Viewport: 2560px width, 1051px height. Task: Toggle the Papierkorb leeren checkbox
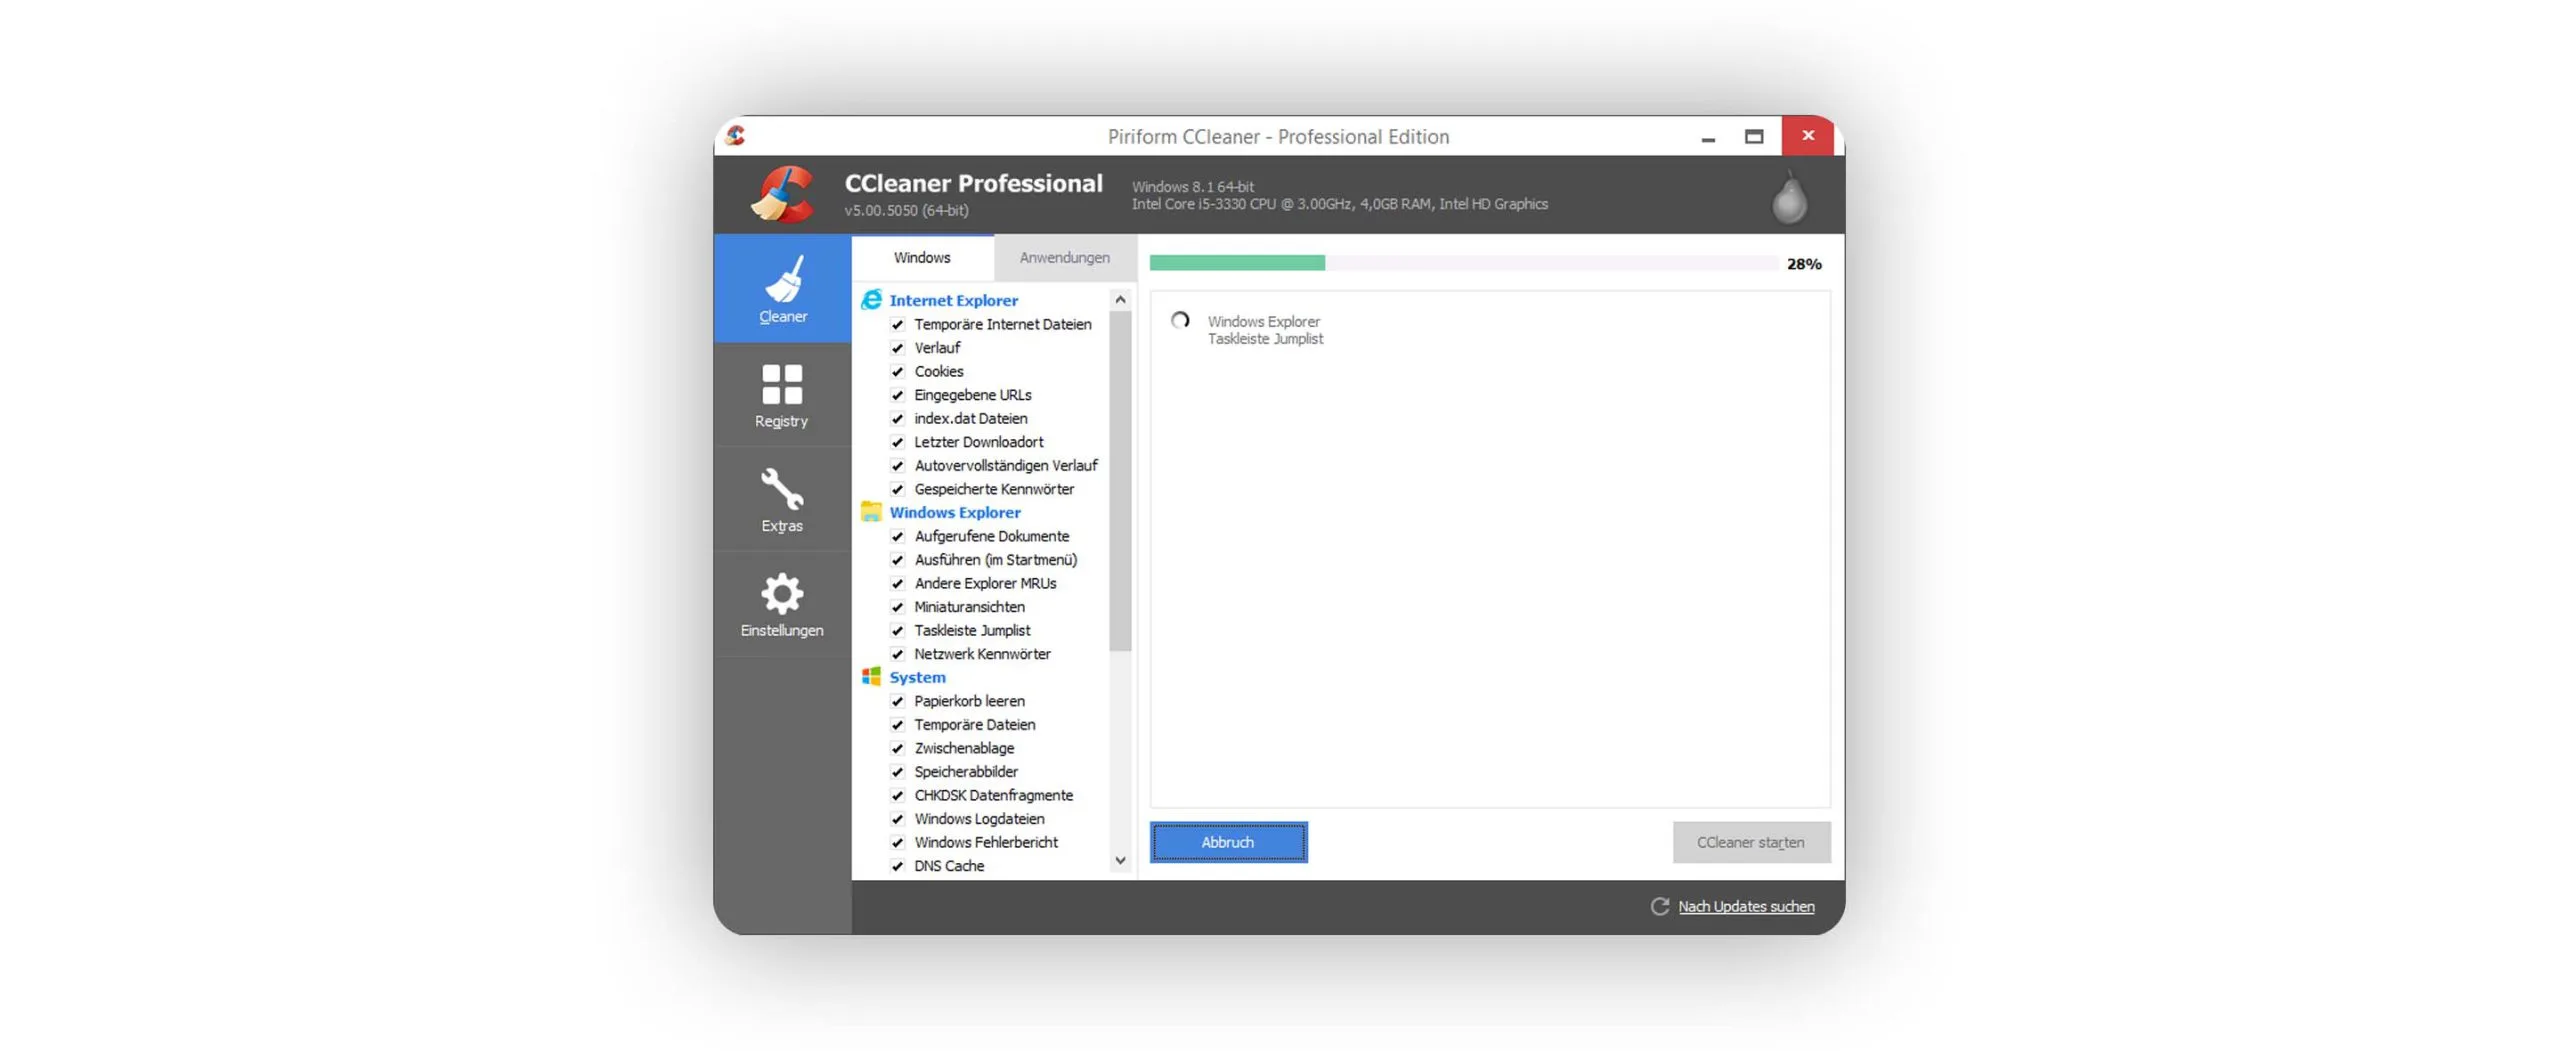pyautogui.click(x=897, y=701)
